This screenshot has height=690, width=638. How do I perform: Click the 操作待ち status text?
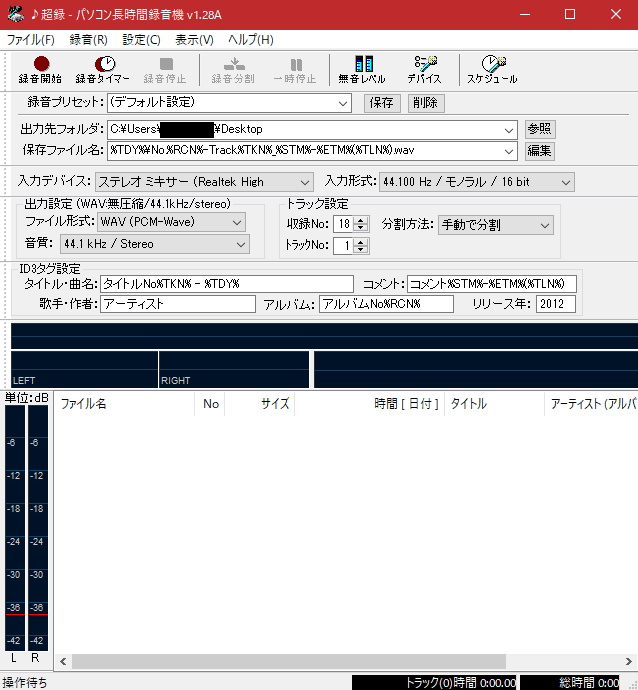(x=25, y=683)
